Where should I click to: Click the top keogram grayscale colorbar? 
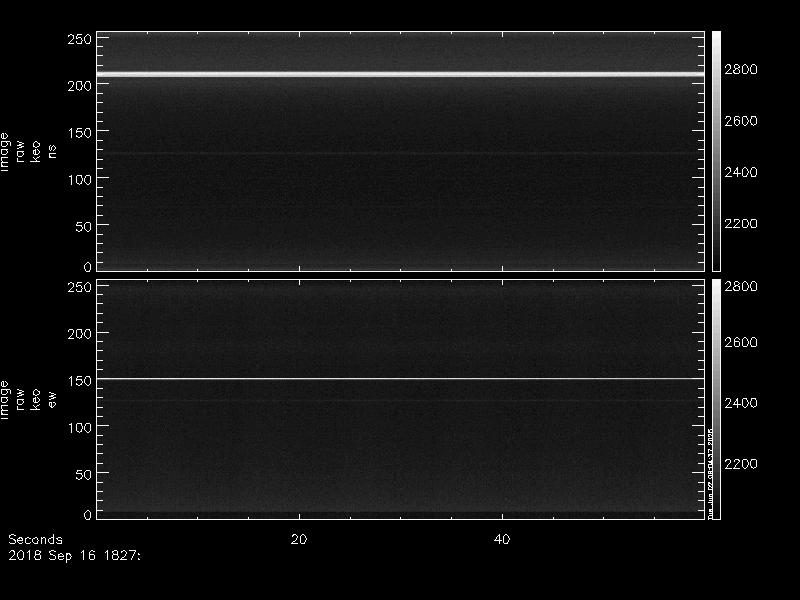pyautogui.click(x=716, y=151)
